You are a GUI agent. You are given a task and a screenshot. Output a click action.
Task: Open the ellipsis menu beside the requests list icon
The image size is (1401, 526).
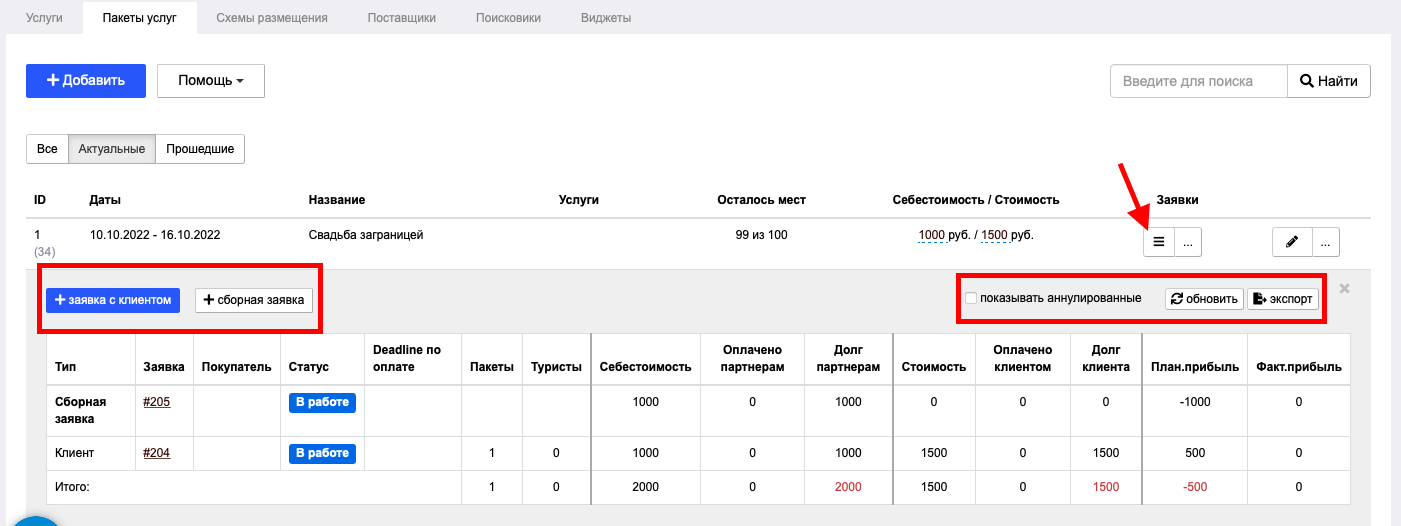[x=1187, y=242]
